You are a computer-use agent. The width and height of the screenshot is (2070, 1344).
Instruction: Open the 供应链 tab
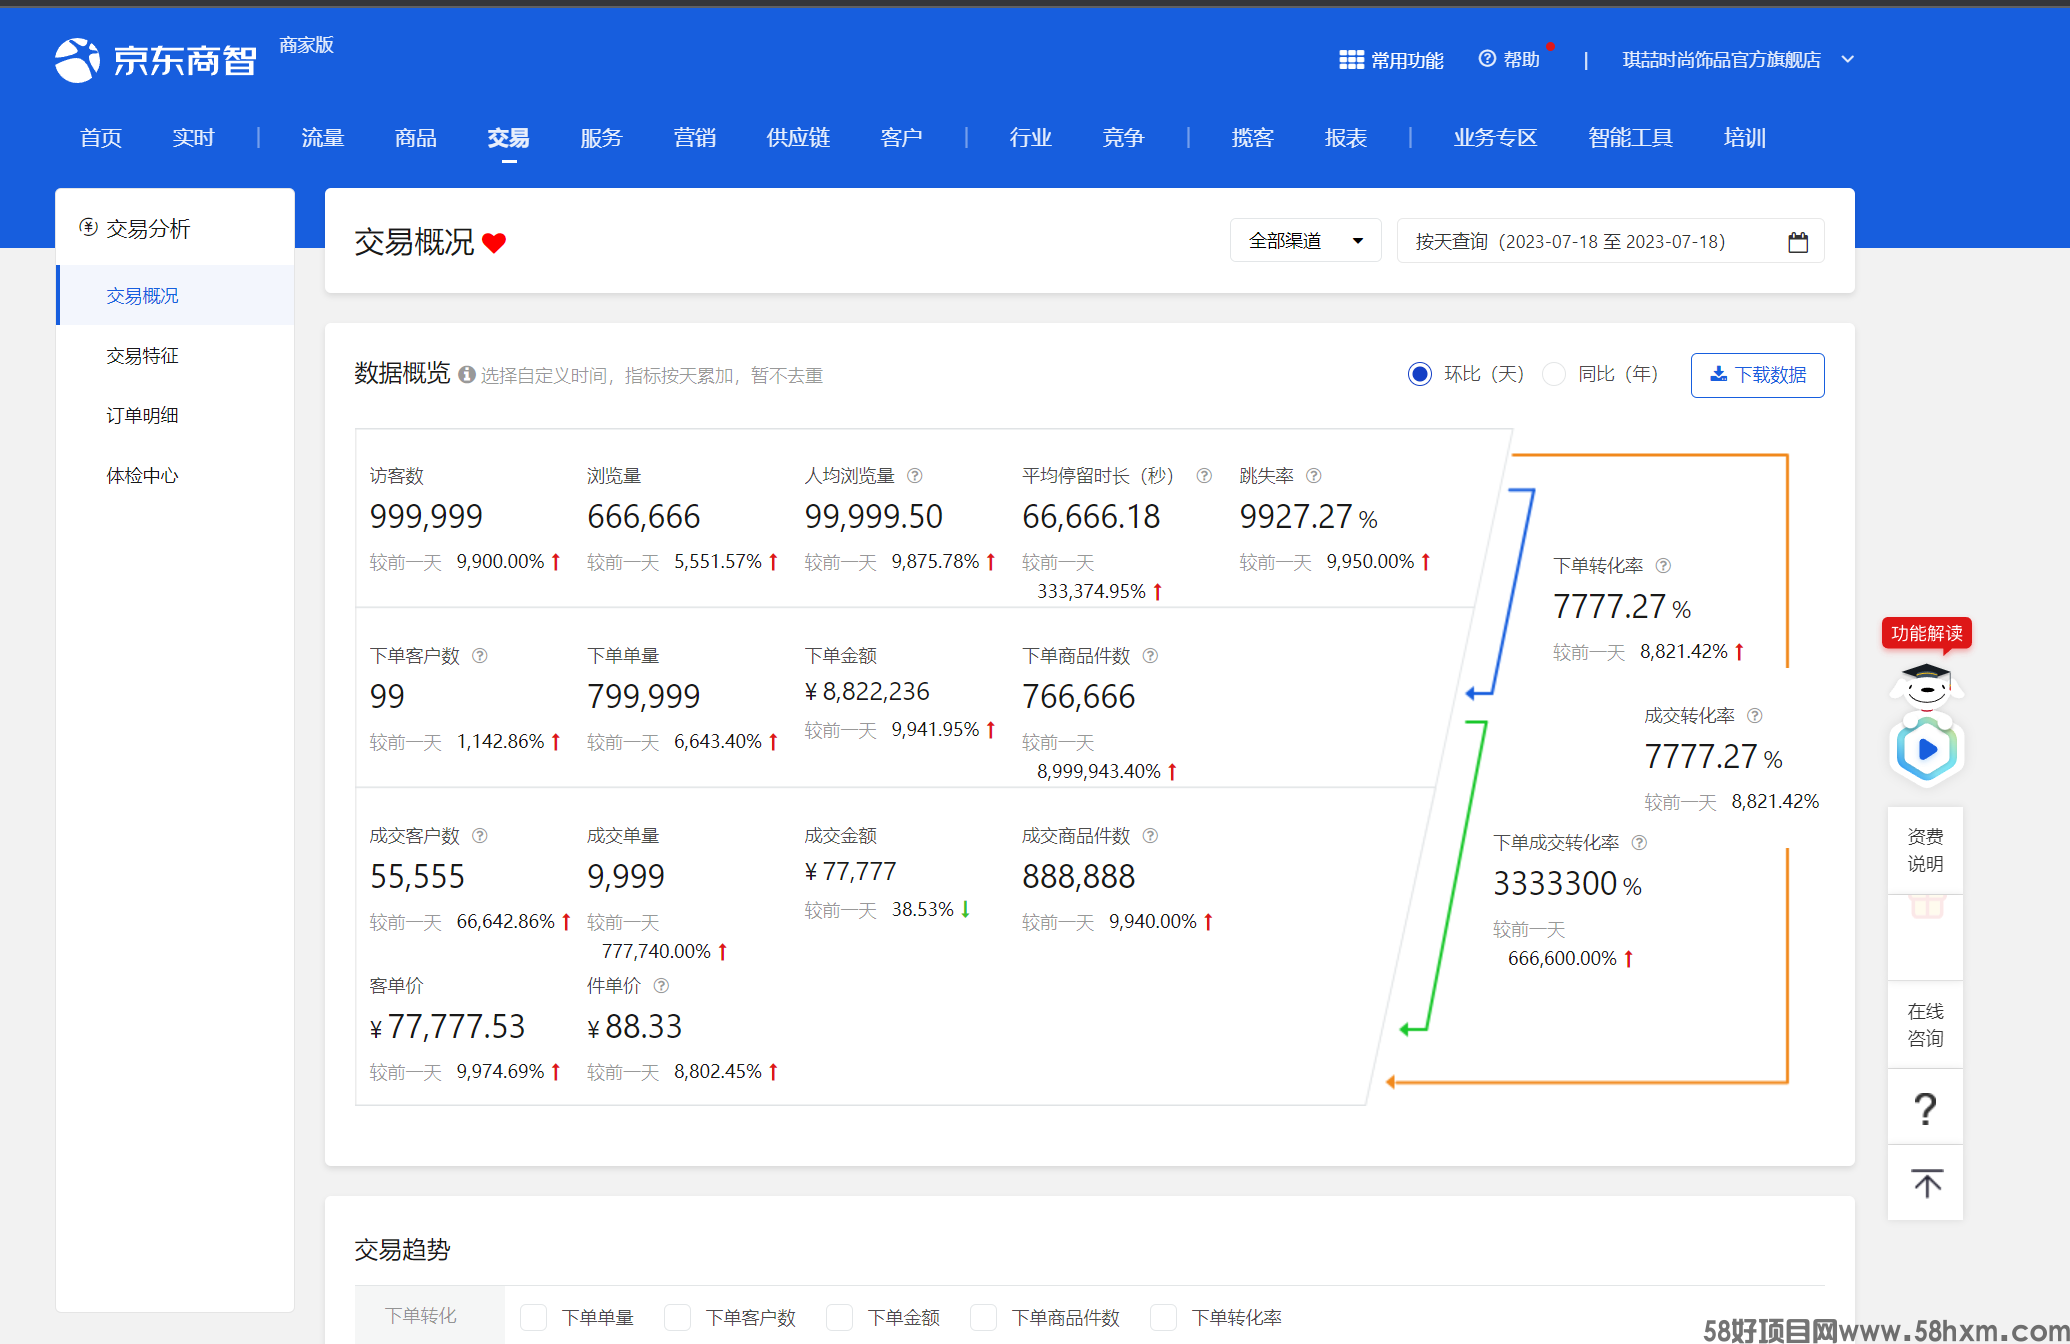798,138
